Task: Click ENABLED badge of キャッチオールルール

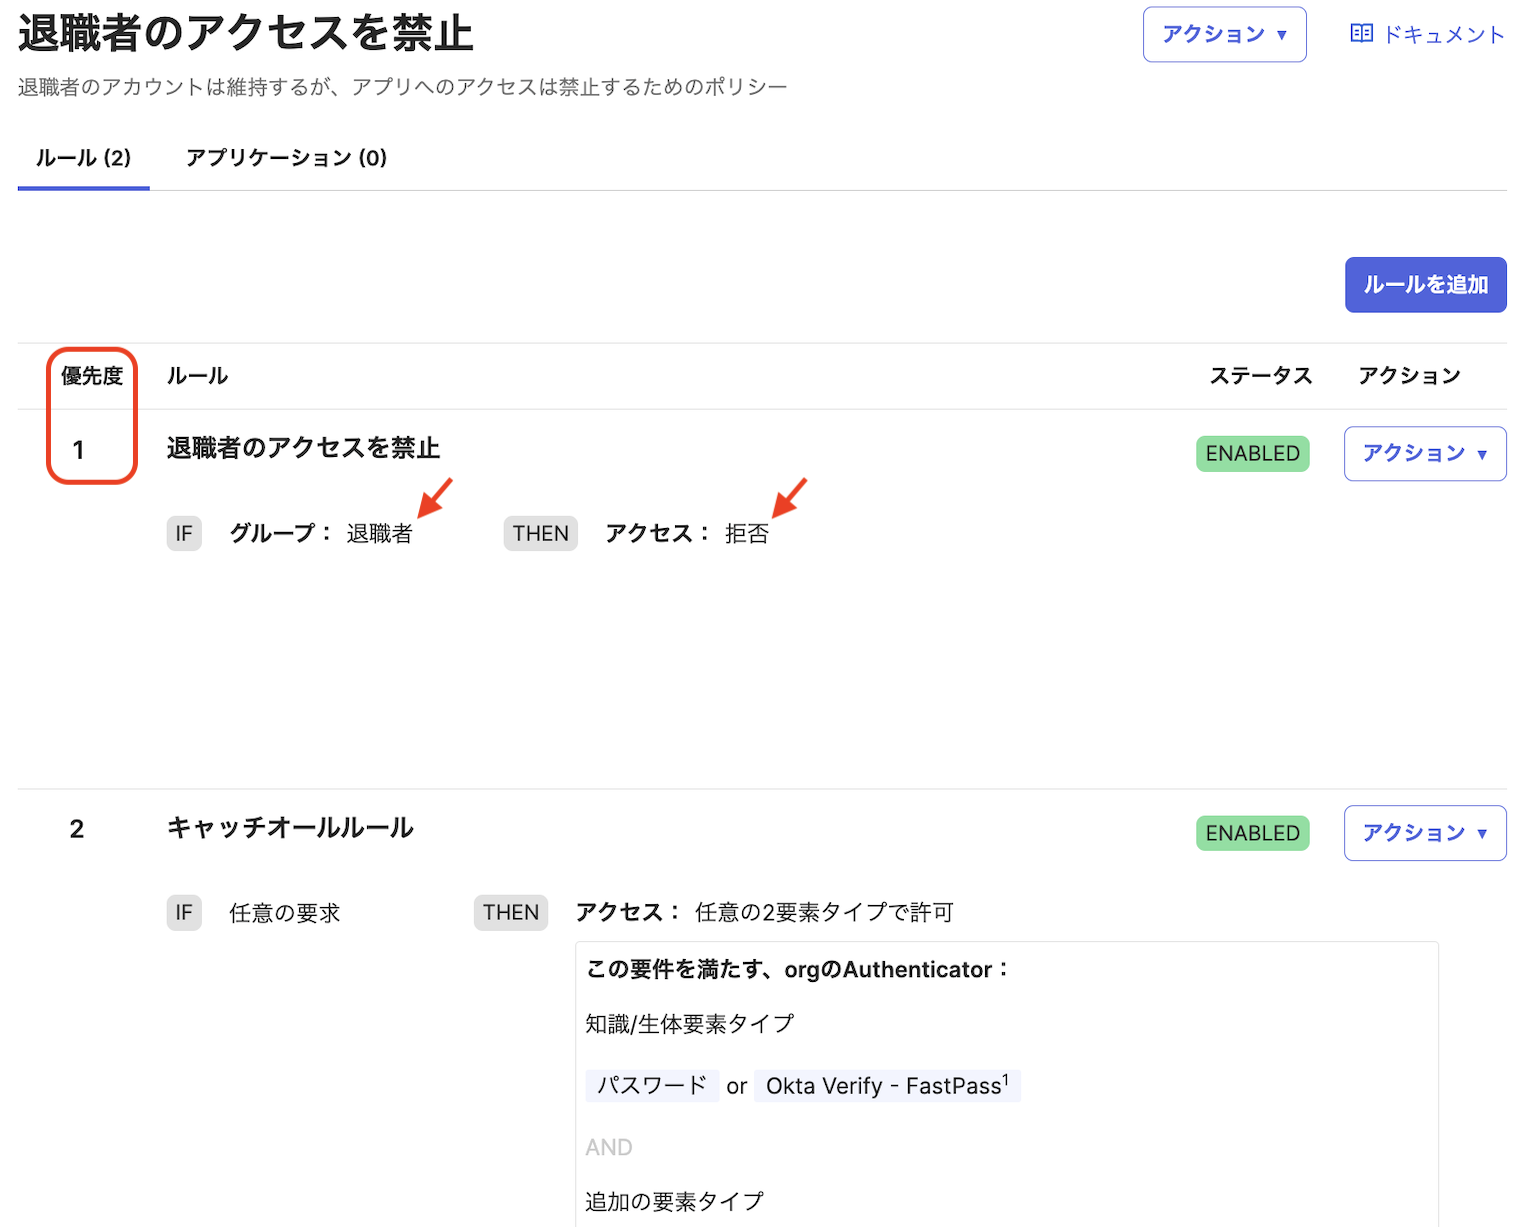Action: point(1252,833)
